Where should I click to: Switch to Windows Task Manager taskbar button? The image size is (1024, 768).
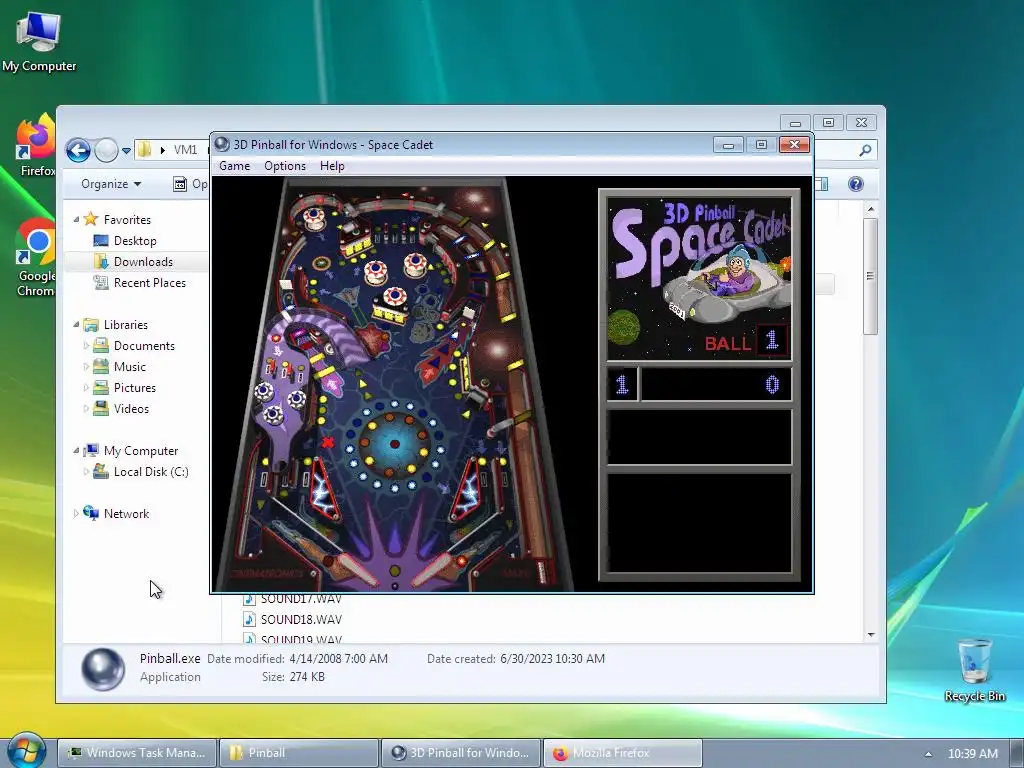coord(136,753)
